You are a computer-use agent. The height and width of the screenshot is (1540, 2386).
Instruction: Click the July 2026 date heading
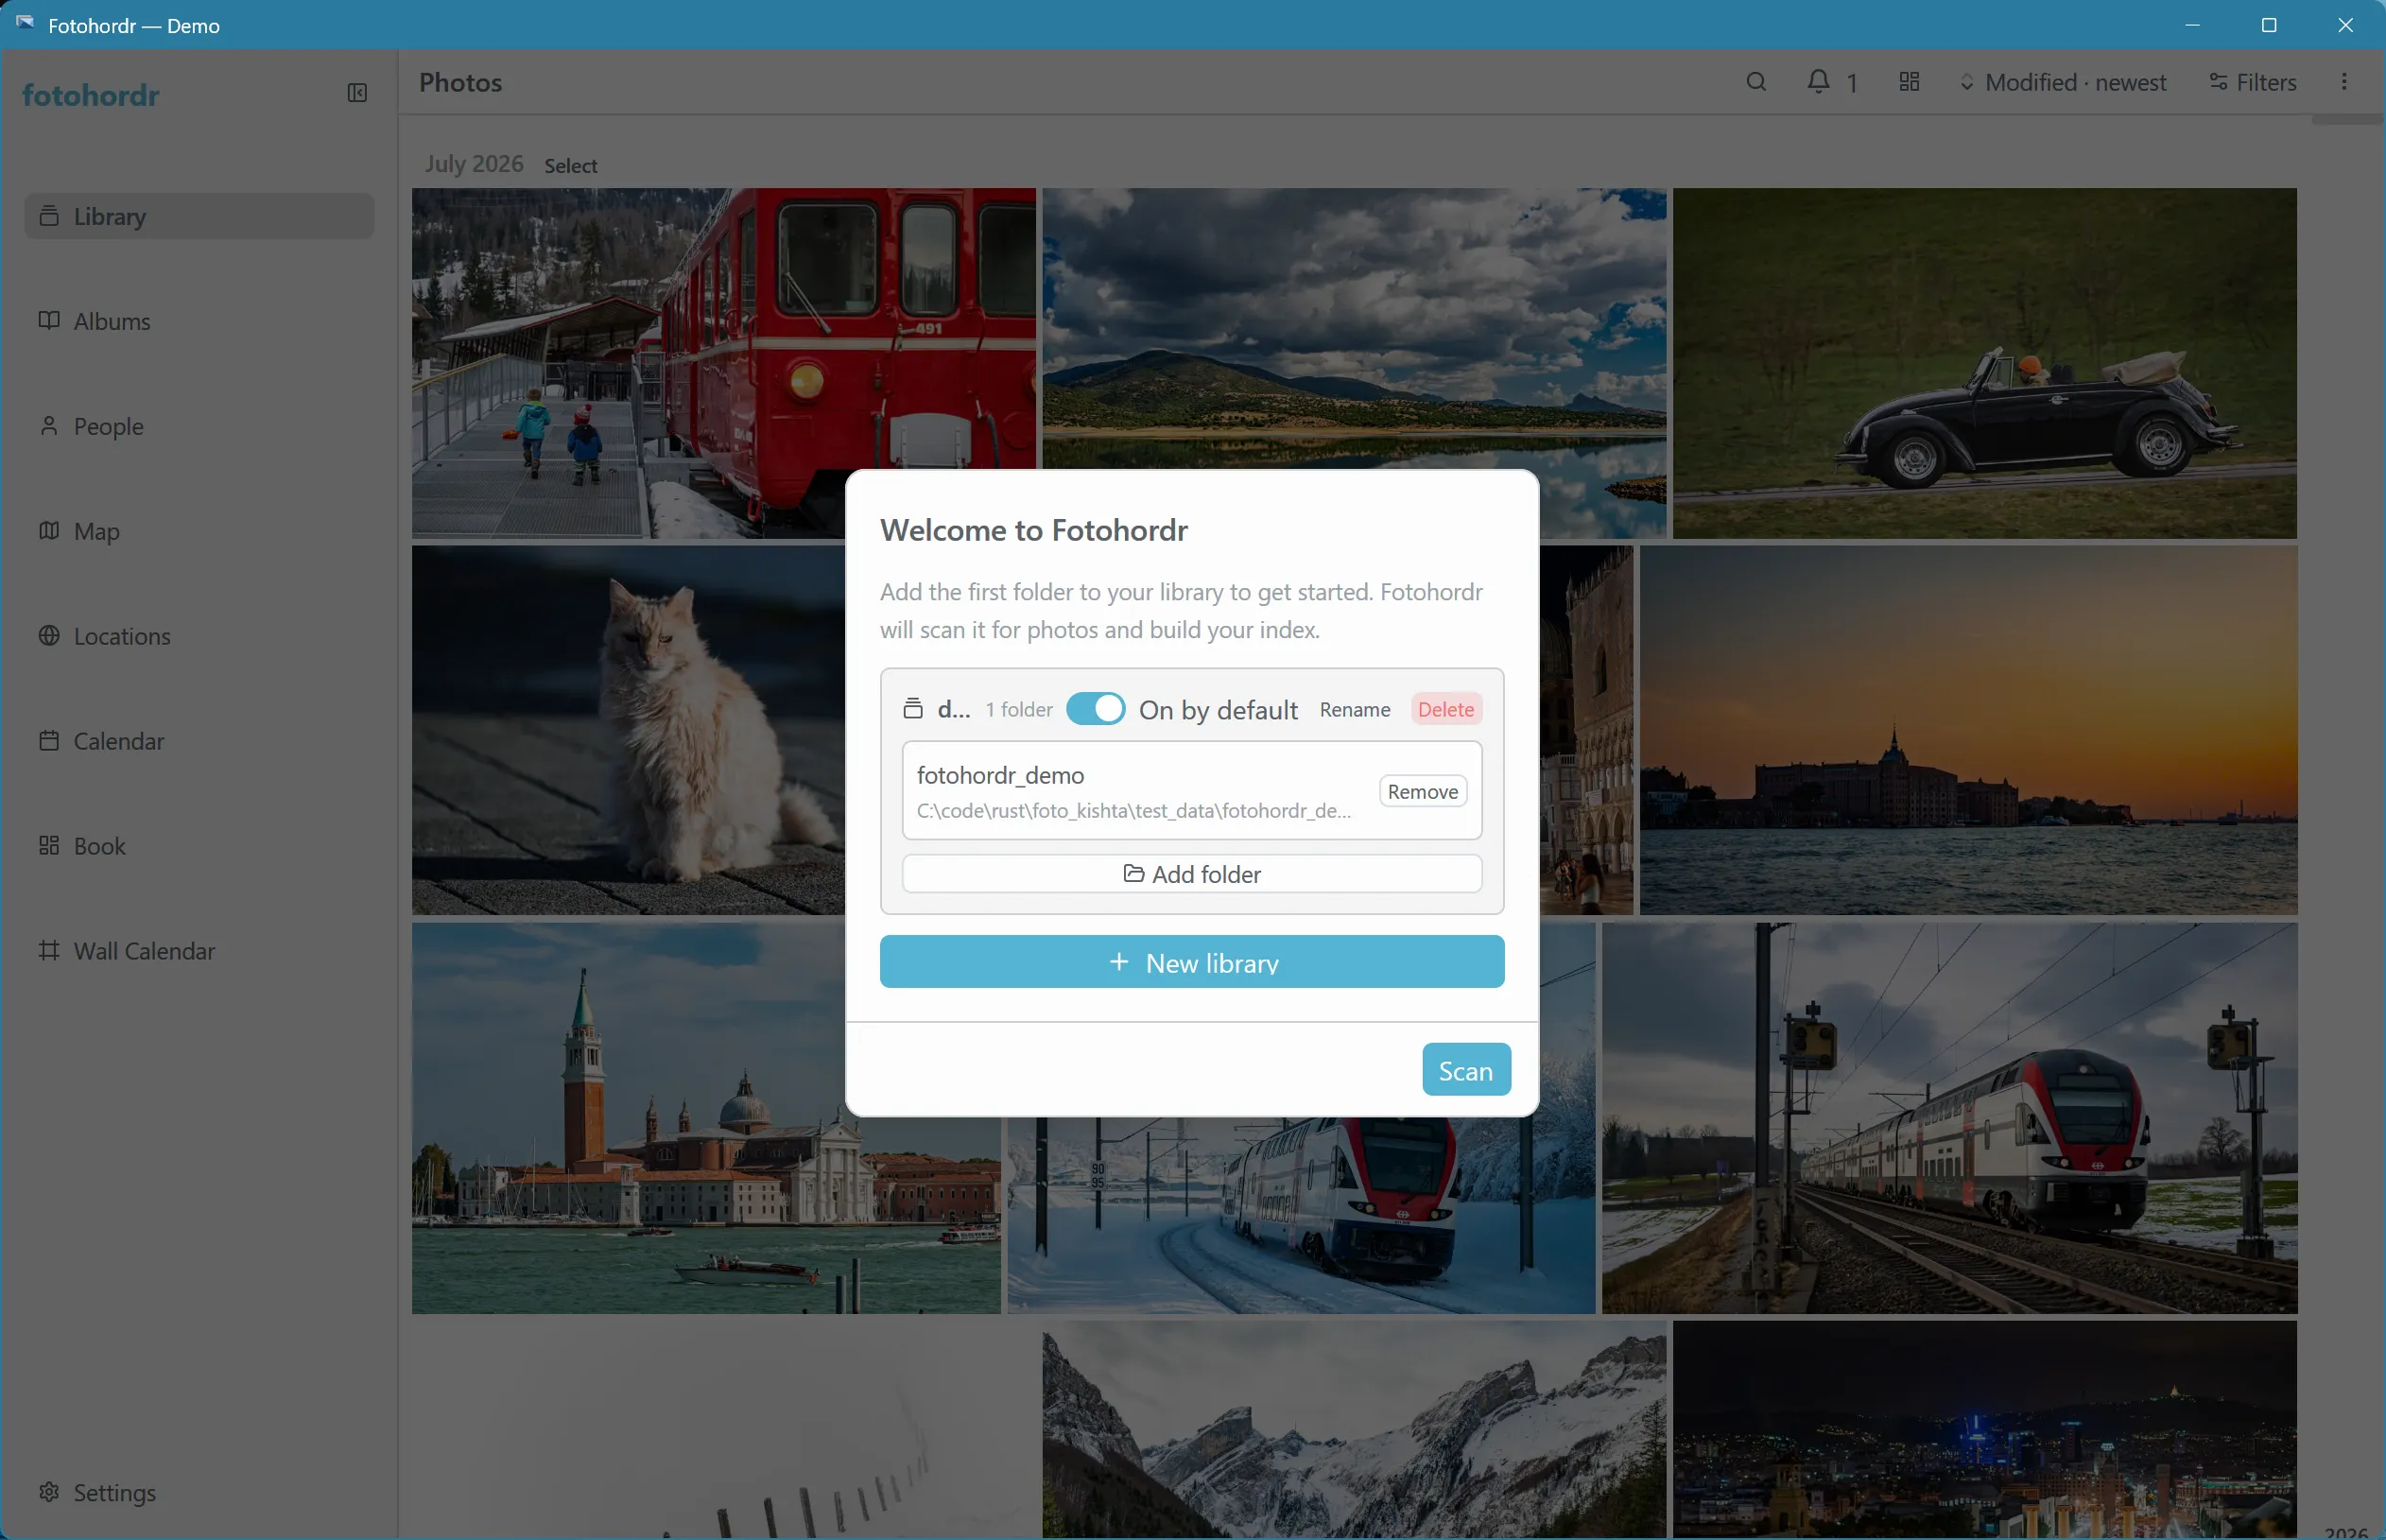coord(473,164)
